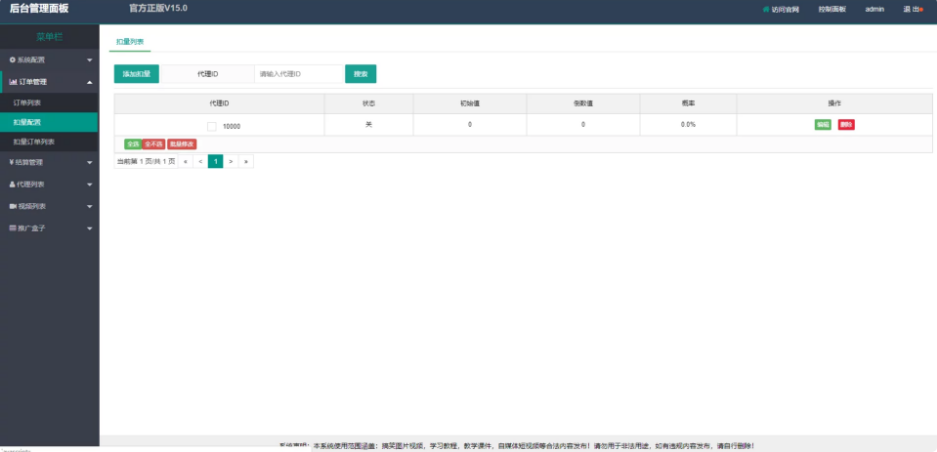This screenshot has height=452, width=937.
Task: Focus the 请输入代理ID search input field
Action: tap(299, 74)
